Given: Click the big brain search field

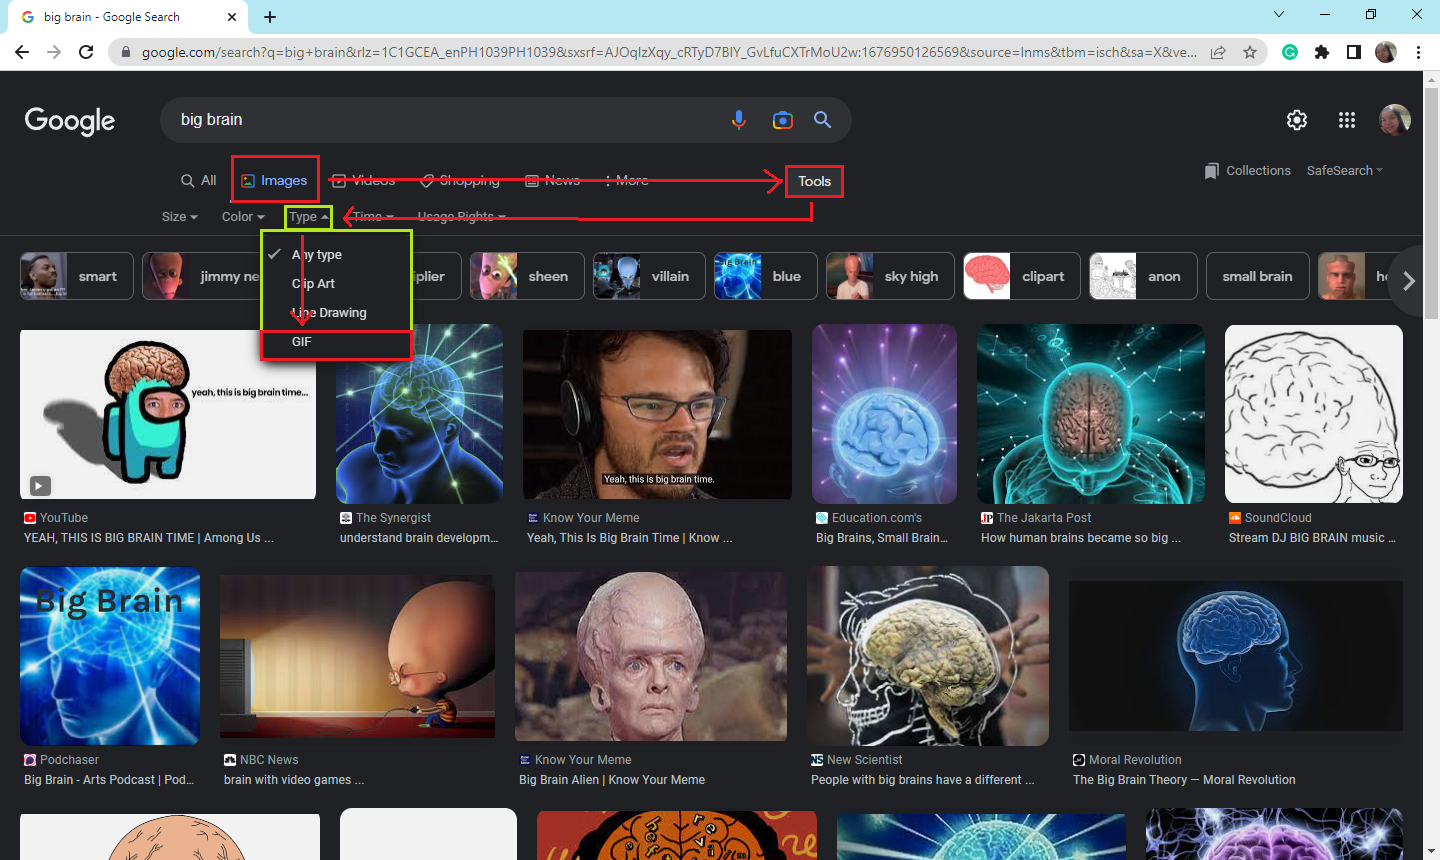Looking at the screenshot, I should pos(440,120).
